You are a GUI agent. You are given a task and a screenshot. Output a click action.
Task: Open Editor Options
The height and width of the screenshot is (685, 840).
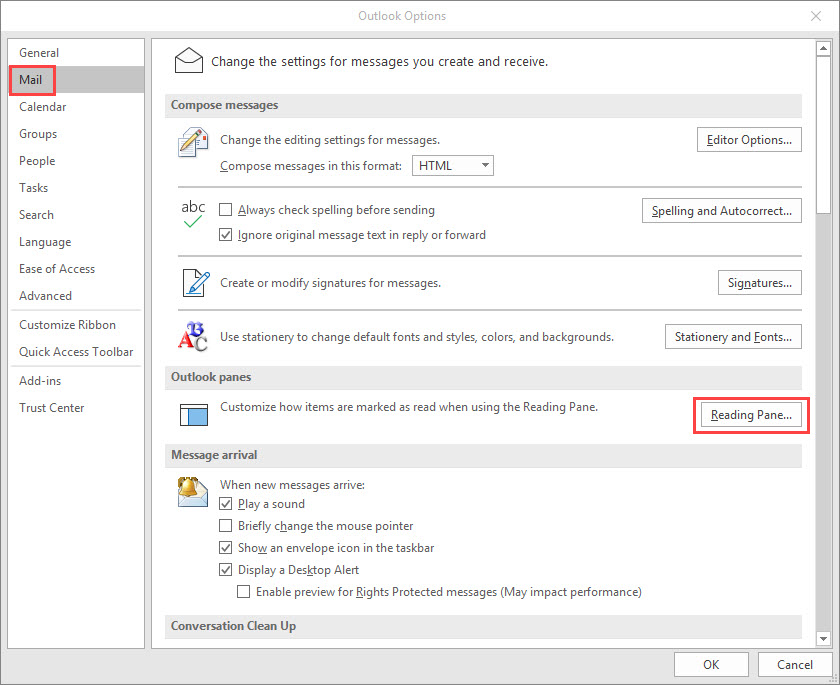click(x=749, y=140)
